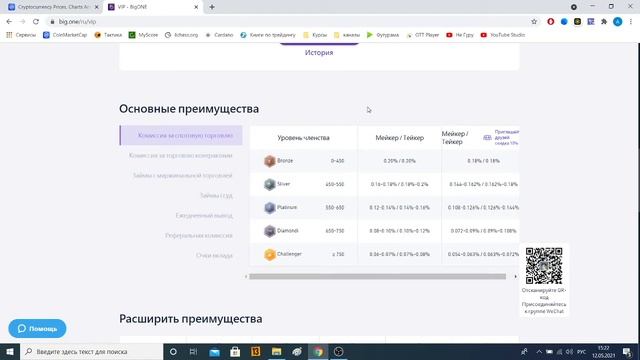The width and height of the screenshot is (640, 360).
Task: Click the Diamond level badge icon
Action: coord(269,231)
